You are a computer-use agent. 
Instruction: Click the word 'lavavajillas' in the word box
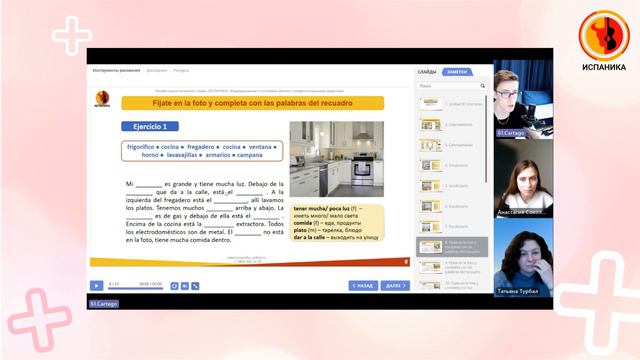pos(182,155)
